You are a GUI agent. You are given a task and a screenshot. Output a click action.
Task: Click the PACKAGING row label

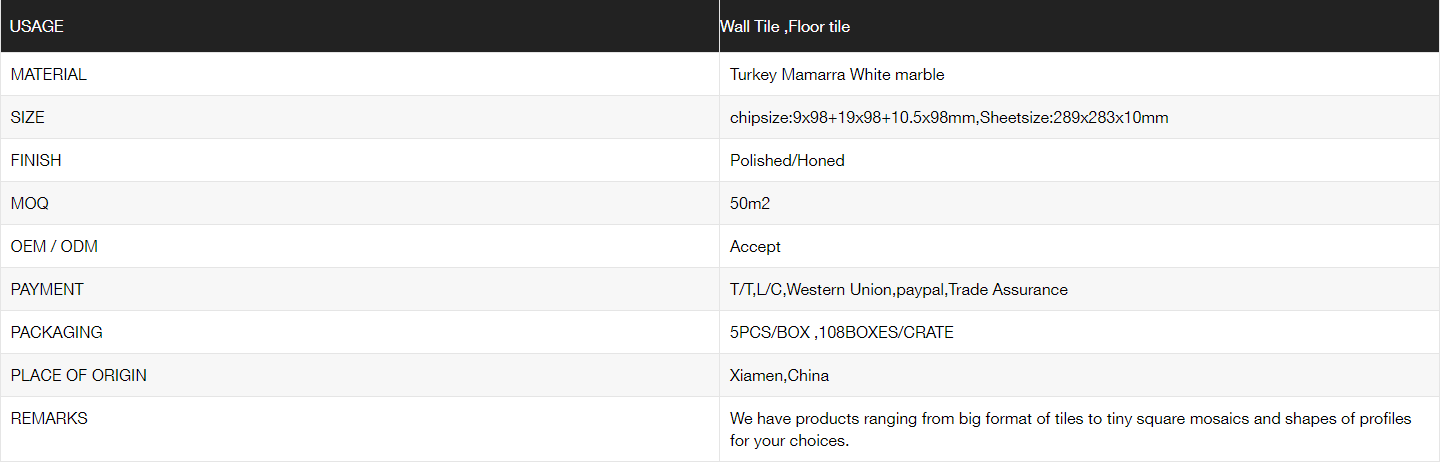57,332
